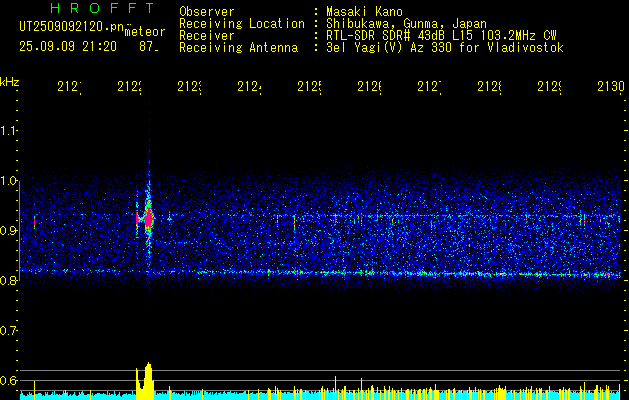This screenshot has width=629, height=400.
Task: Select the file name UT2509092120.pn
Action: (x=72, y=27)
